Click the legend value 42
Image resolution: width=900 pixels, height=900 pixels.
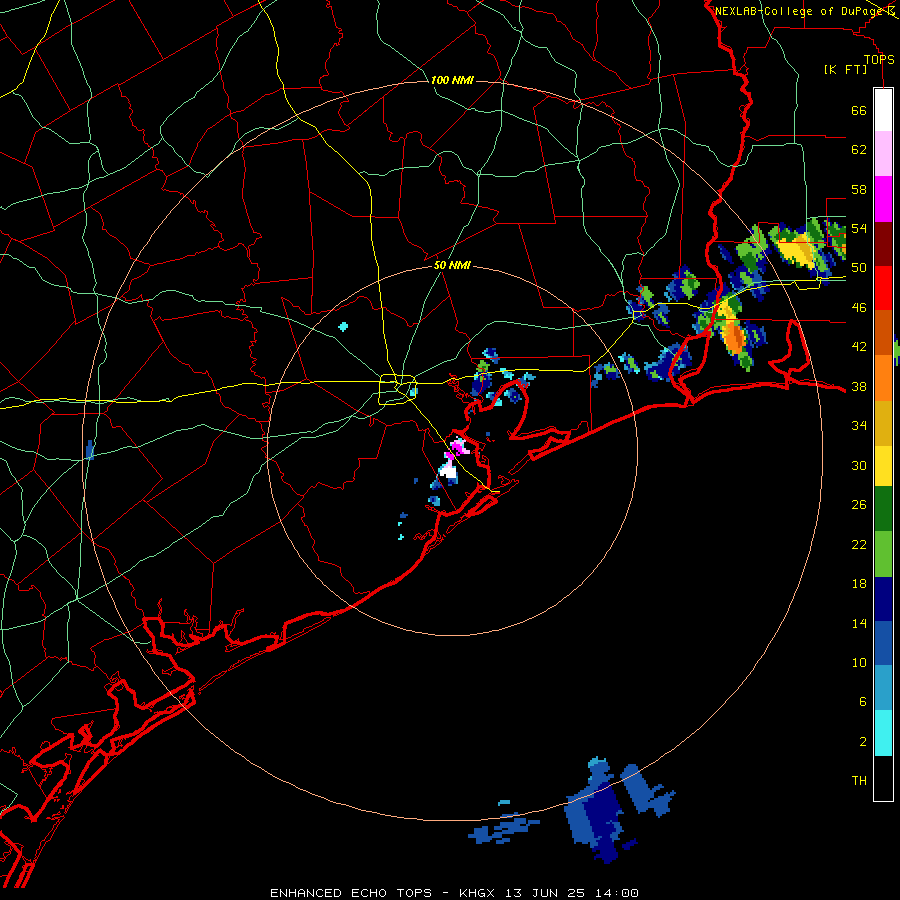pos(859,347)
